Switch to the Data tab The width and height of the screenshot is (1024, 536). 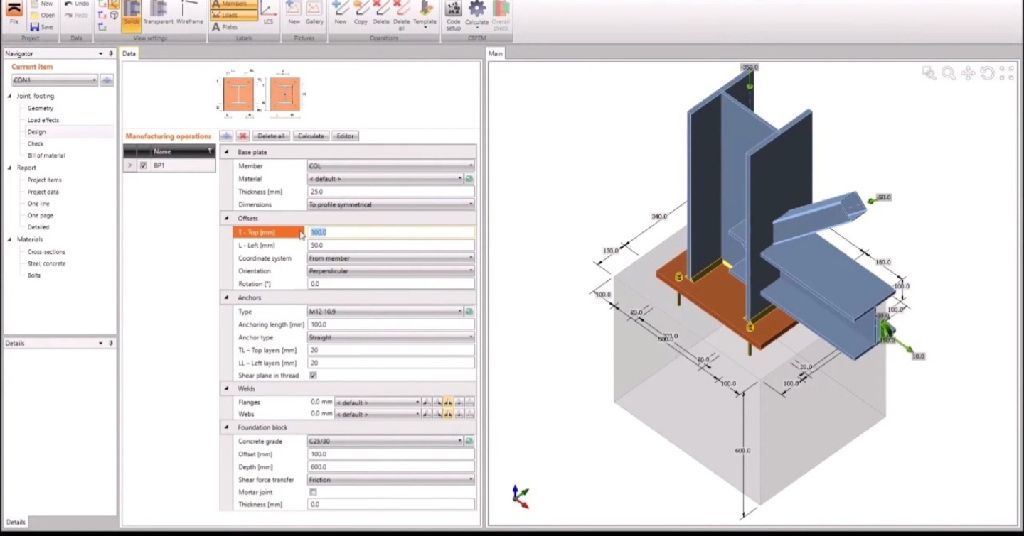(129, 52)
